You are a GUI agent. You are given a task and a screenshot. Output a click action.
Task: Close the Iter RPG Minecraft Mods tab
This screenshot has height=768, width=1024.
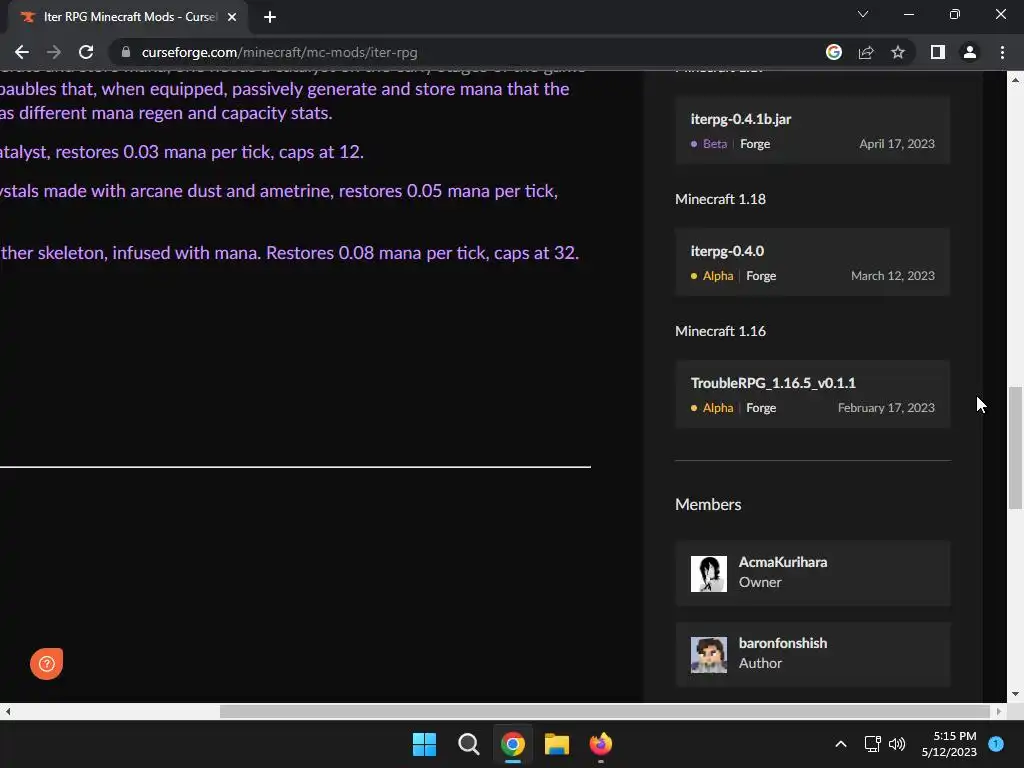pyautogui.click(x=232, y=17)
